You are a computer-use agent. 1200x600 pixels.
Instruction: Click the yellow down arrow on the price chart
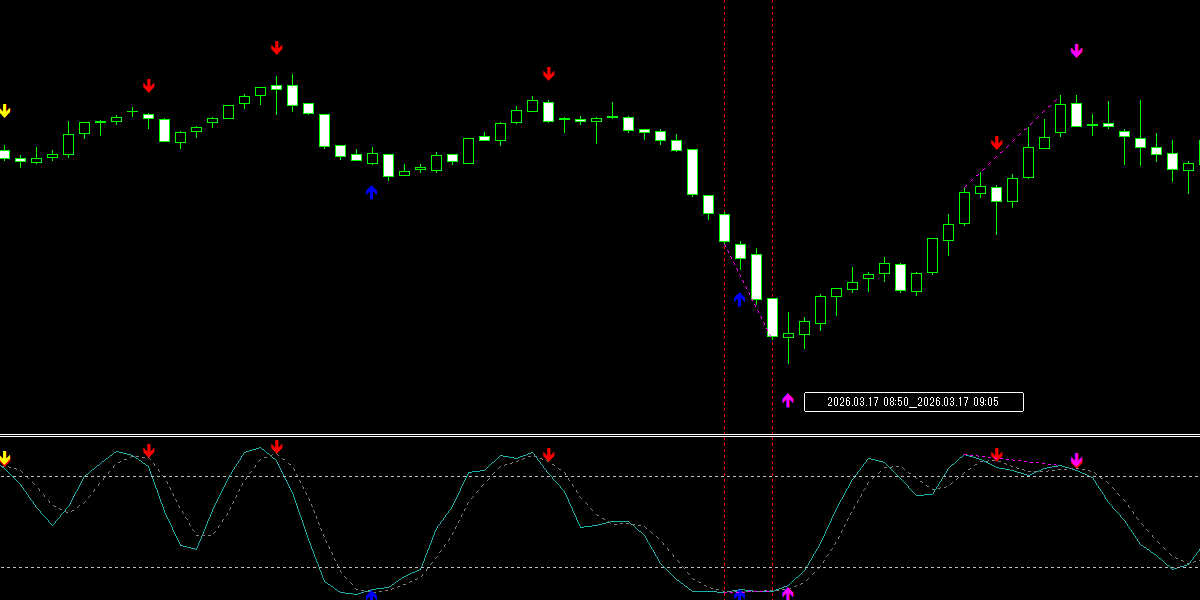pyautogui.click(x=4, y=111)
